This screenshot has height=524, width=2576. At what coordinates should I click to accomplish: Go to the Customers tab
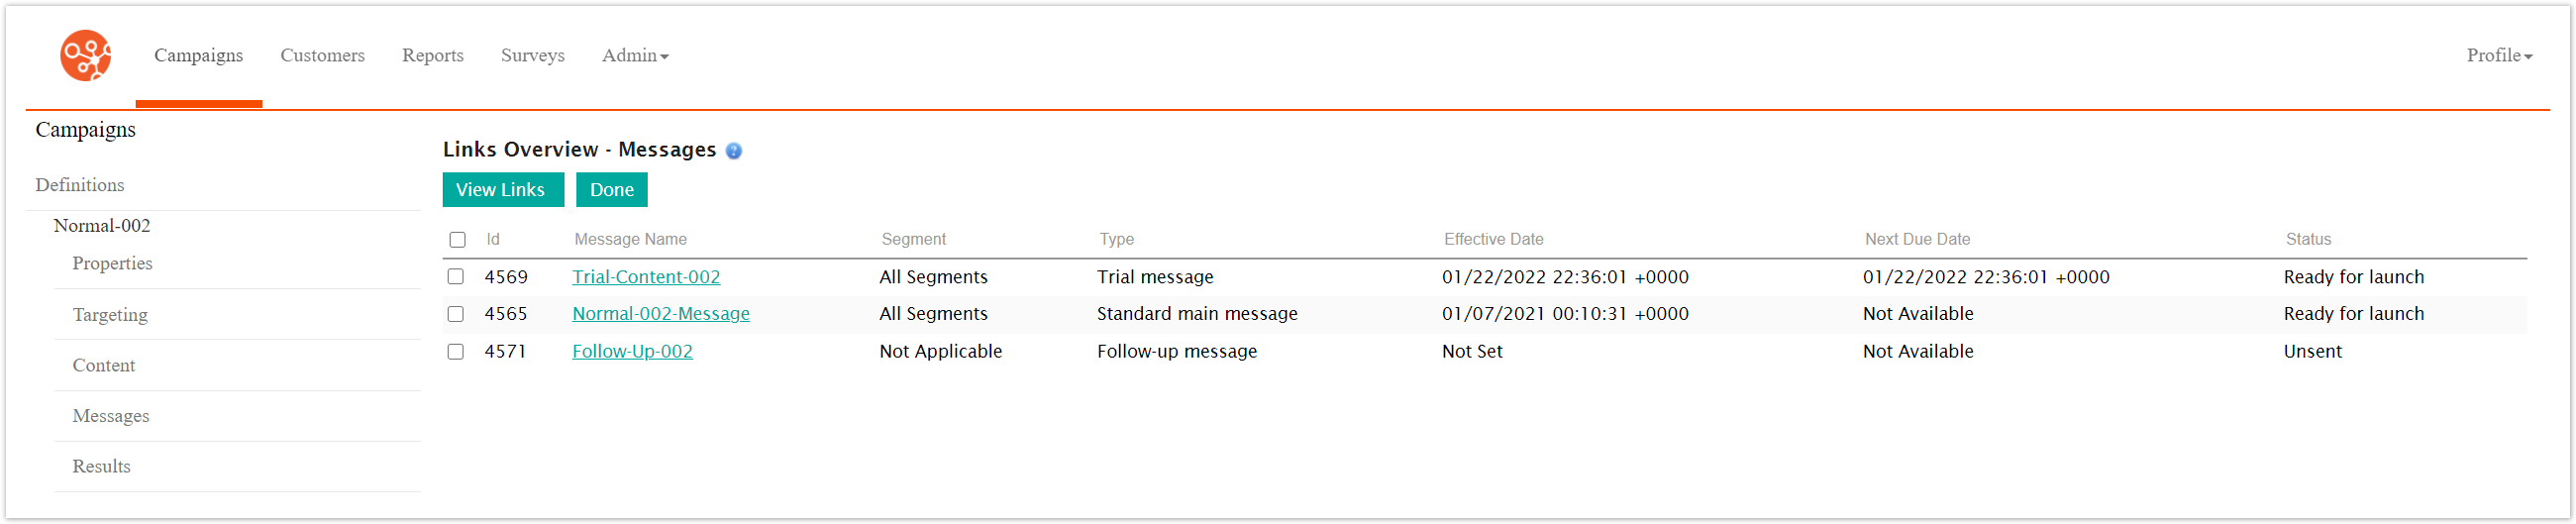pyautogui.click(x=322, y=56)
